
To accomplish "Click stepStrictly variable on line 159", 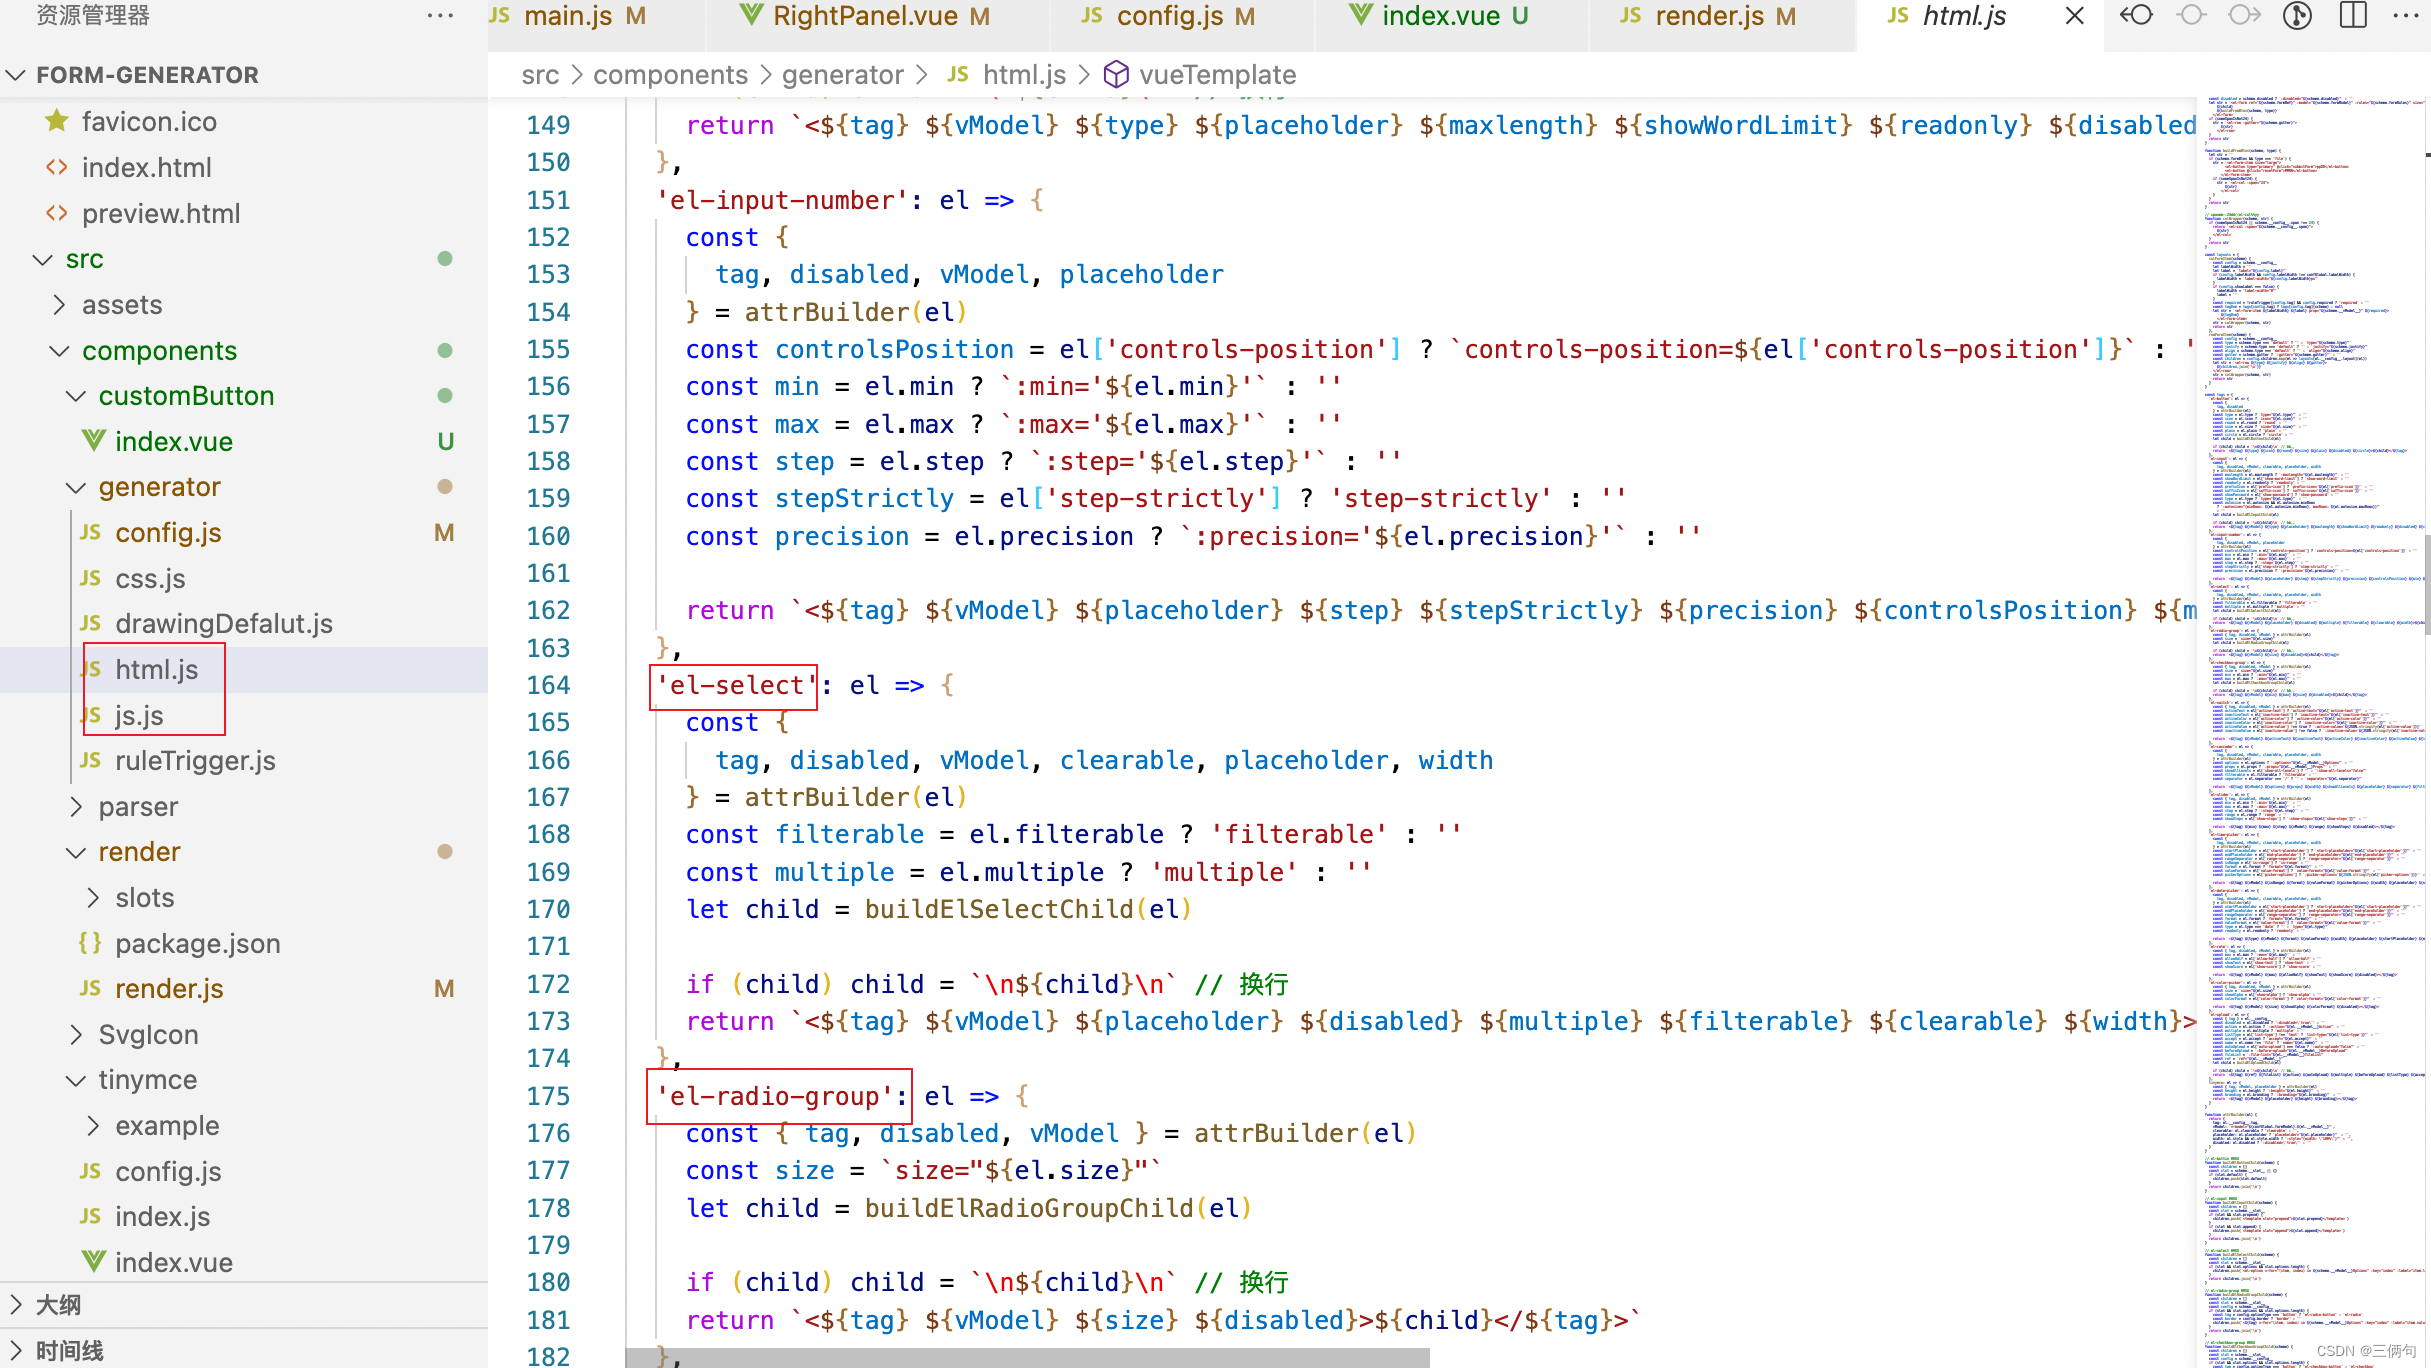I will [864, 499].
